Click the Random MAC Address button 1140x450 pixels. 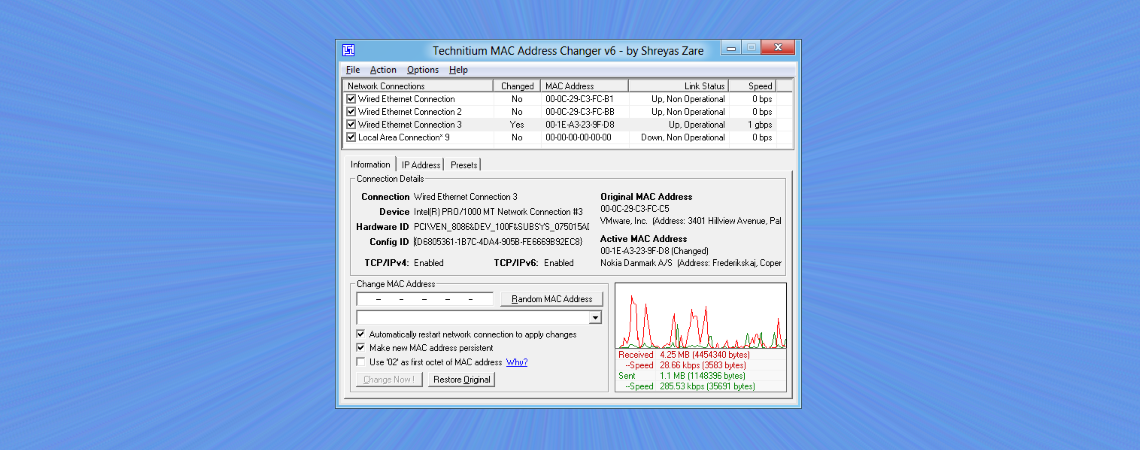[552, 299]
